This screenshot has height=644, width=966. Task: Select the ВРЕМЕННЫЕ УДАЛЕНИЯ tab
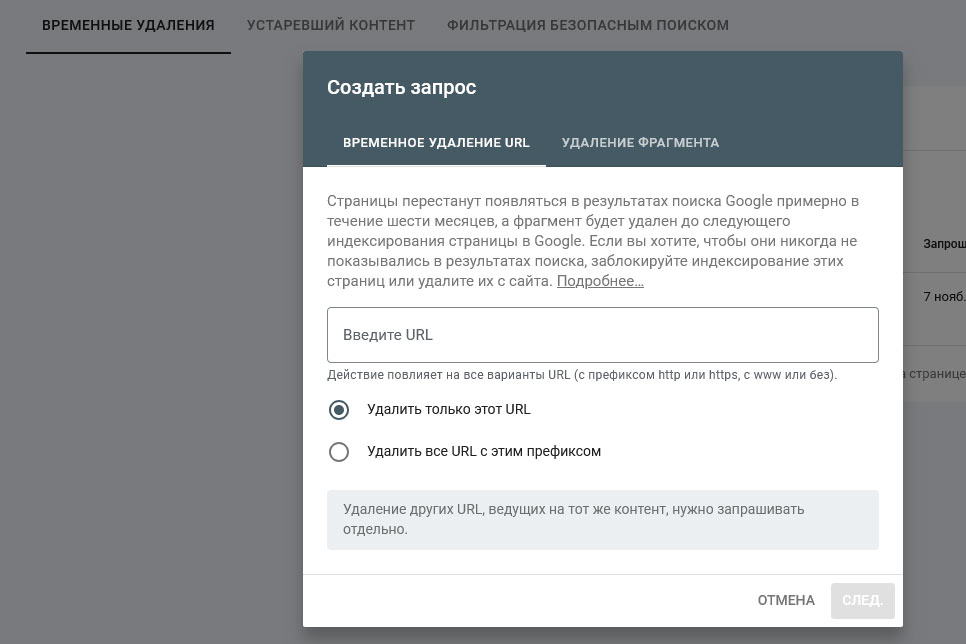tap(127, 25)
